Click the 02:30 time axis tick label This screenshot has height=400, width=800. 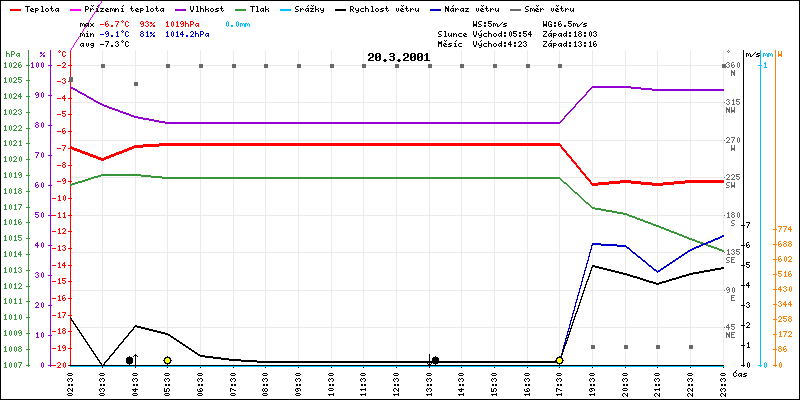[x=70, y=382]
